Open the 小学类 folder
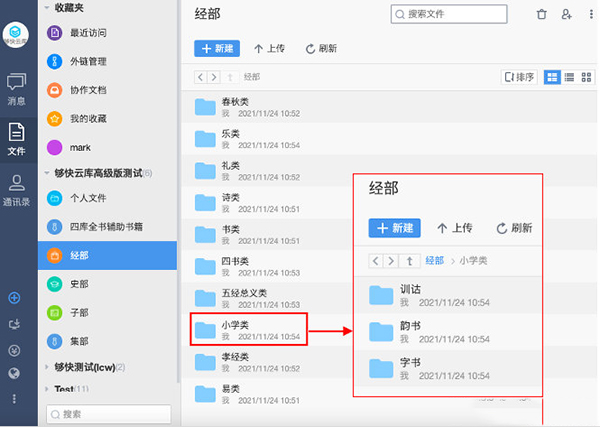600x427 pixels. click(249, 330)
